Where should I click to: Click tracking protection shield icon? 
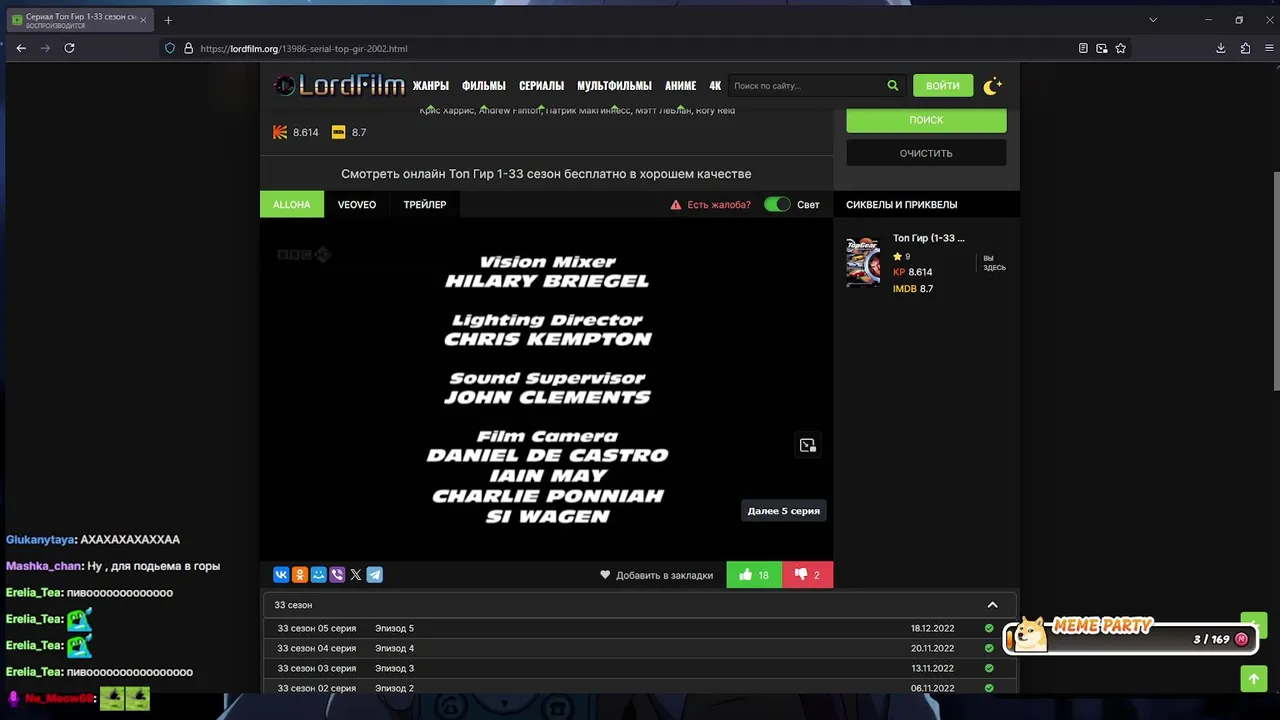(170, 48)
